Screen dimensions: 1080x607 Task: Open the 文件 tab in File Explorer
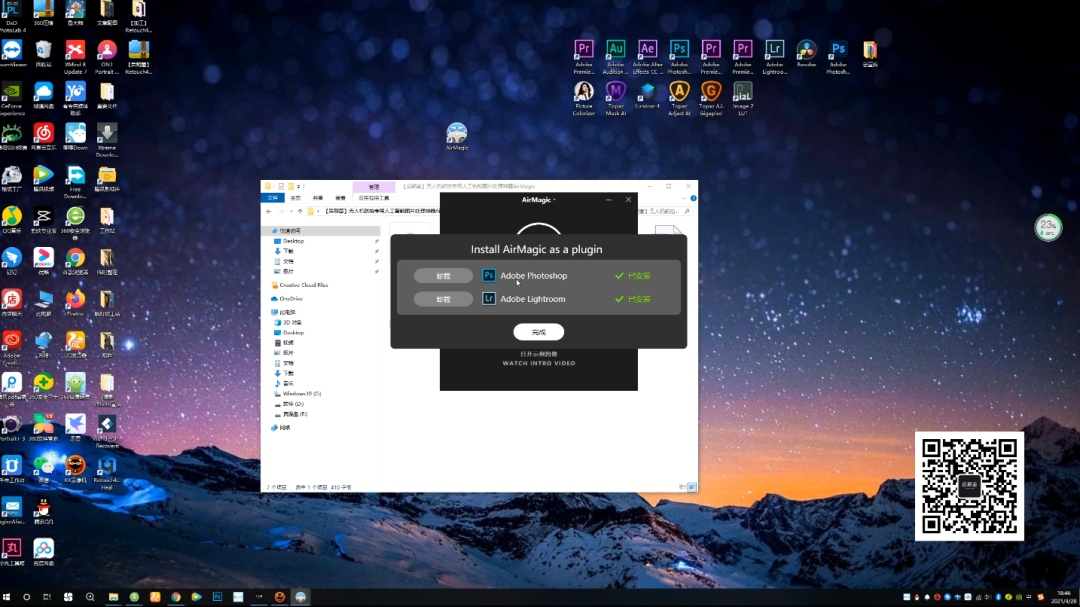(273, 198)
